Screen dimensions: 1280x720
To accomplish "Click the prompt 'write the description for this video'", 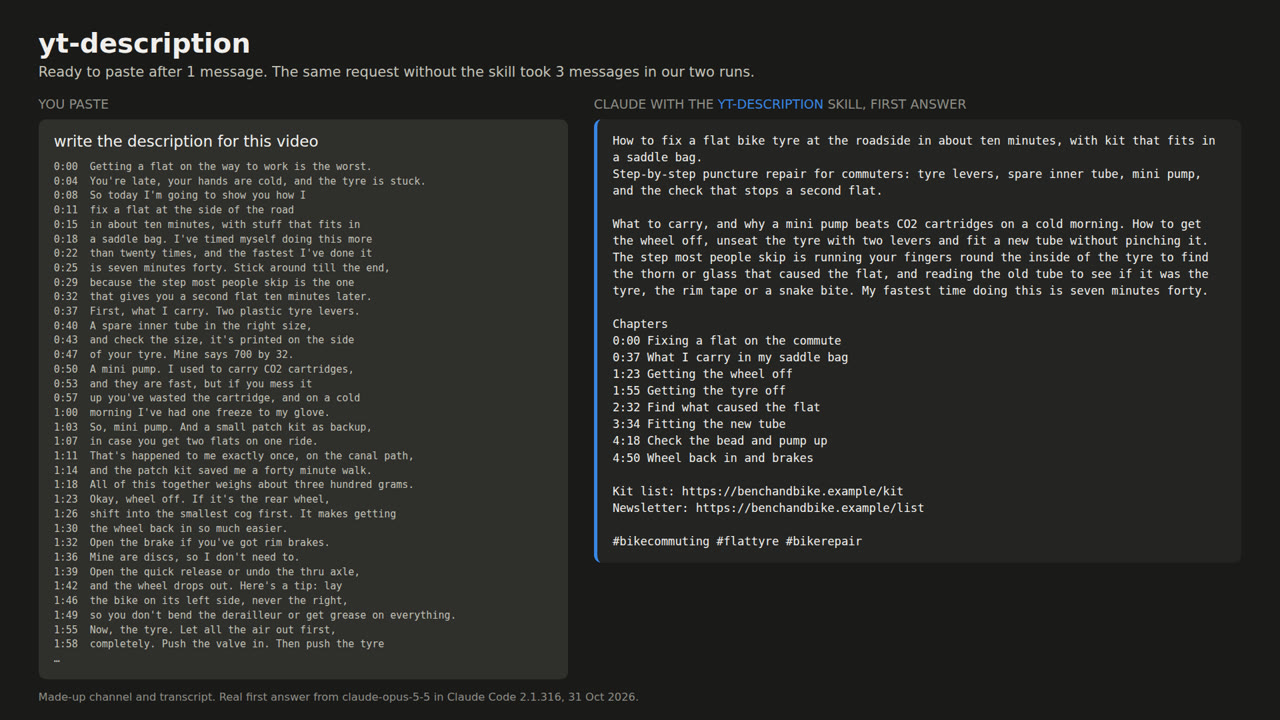I will [186, 141].
